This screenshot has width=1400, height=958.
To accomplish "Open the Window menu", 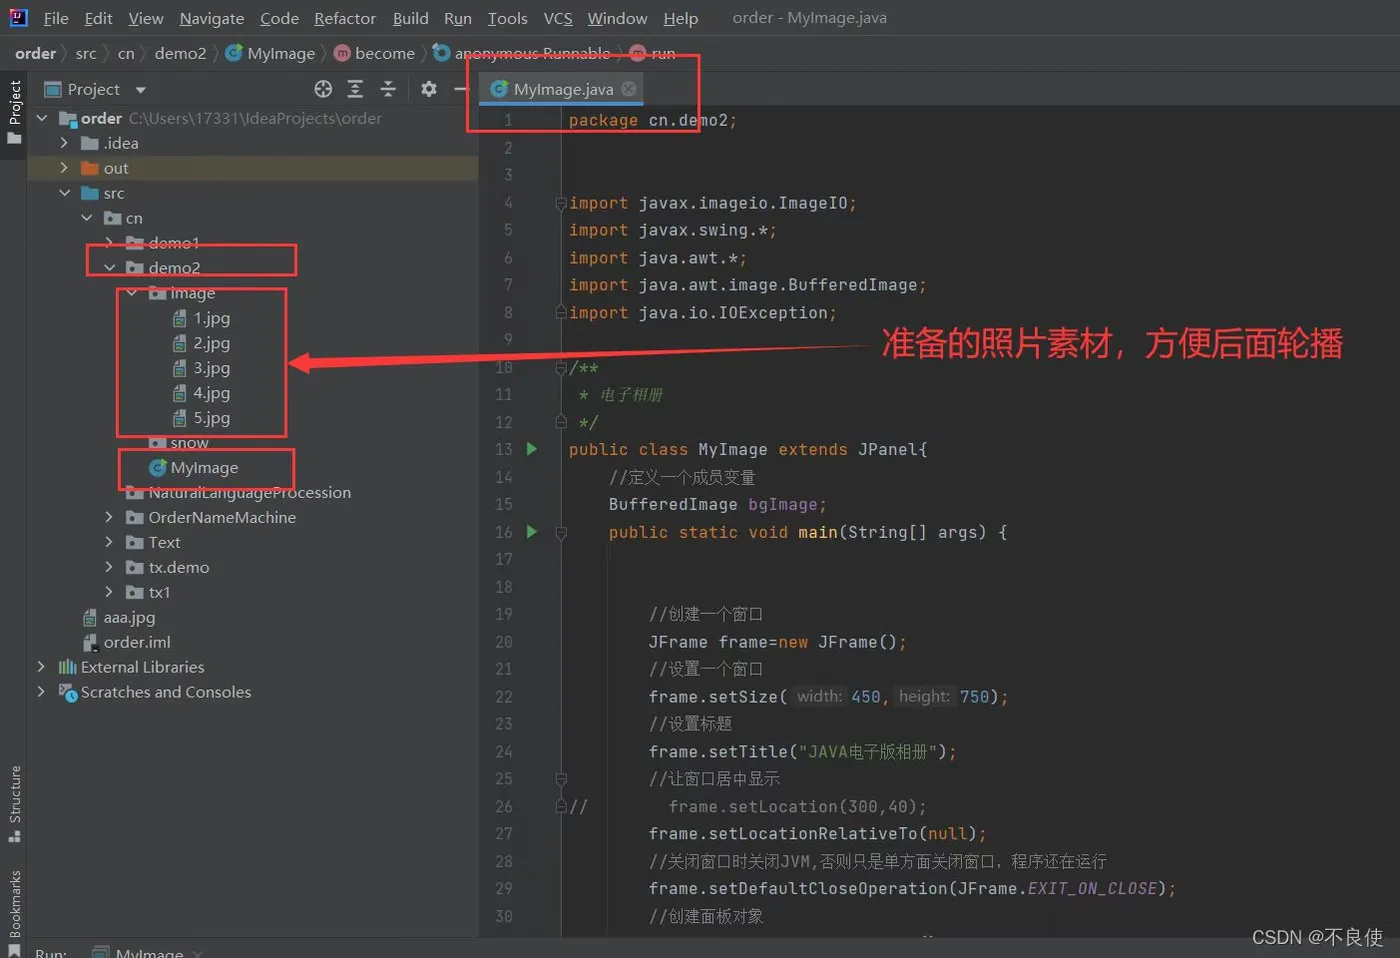I will coord(617,18).
